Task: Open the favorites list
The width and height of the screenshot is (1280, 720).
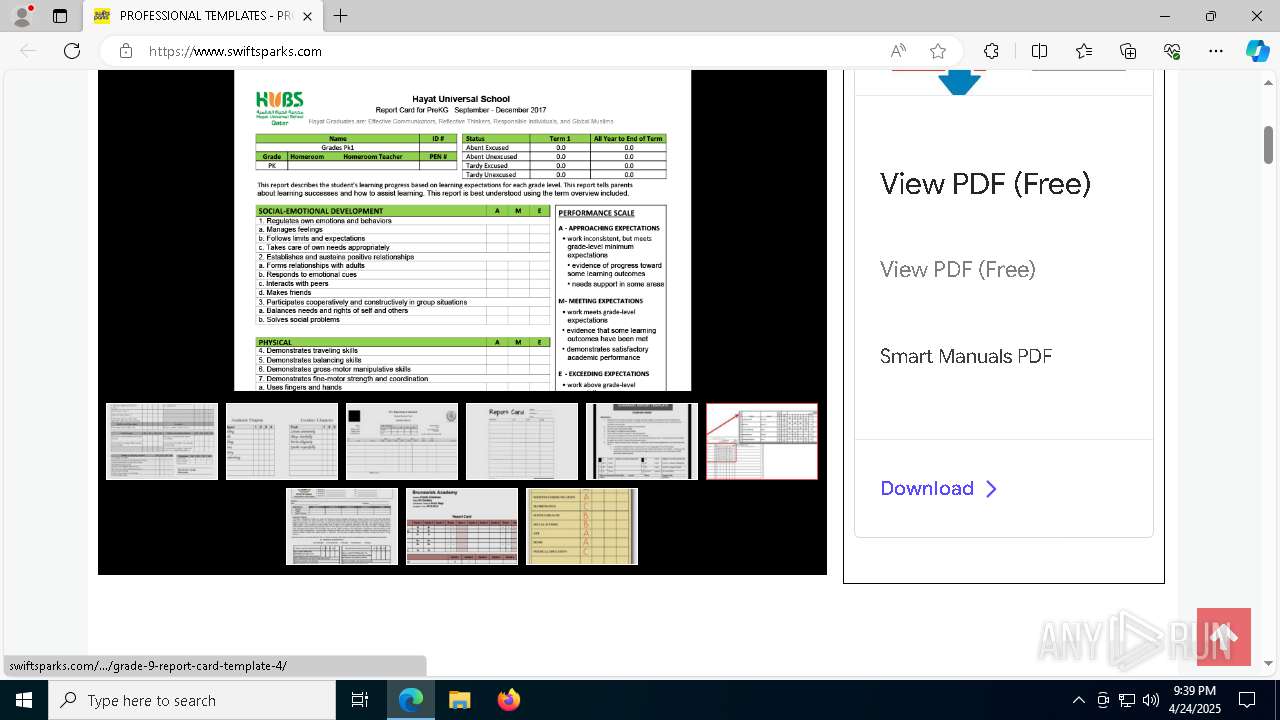Action: pyautogui.click(x=1084, y=51)
